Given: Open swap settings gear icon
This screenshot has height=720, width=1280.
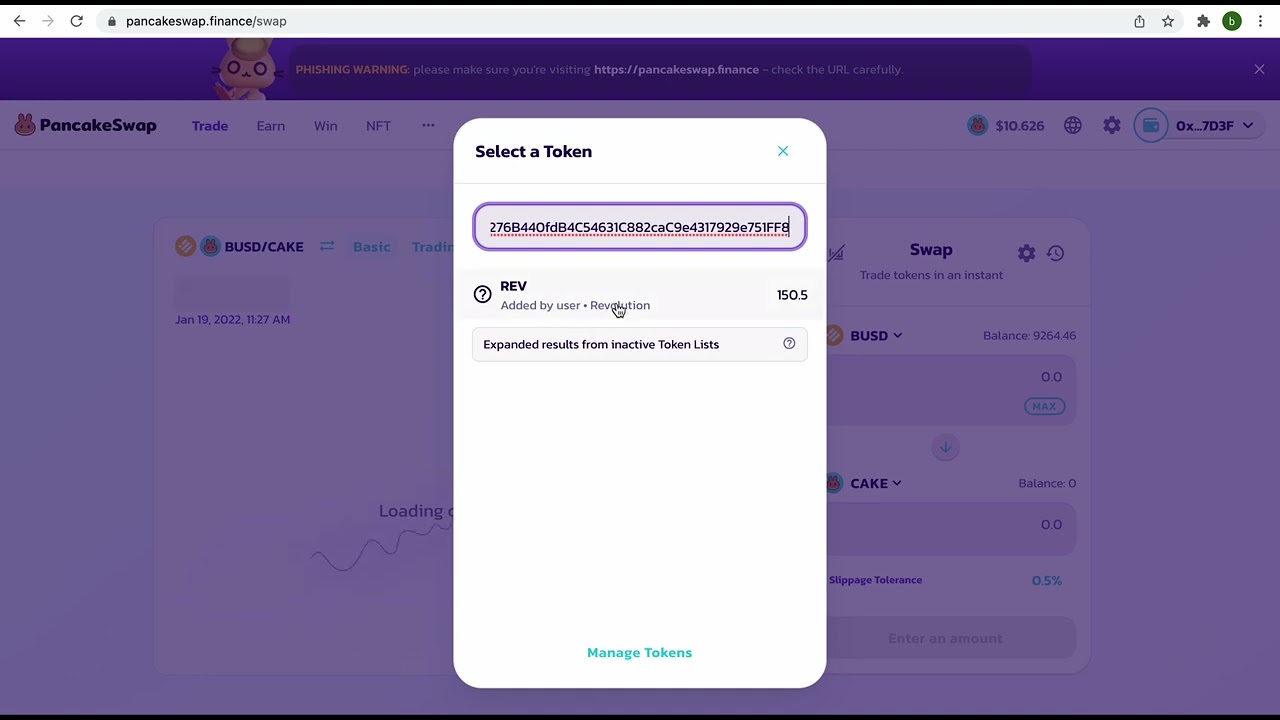Looking at the screenshot, I should click(x=1026, y=253).
